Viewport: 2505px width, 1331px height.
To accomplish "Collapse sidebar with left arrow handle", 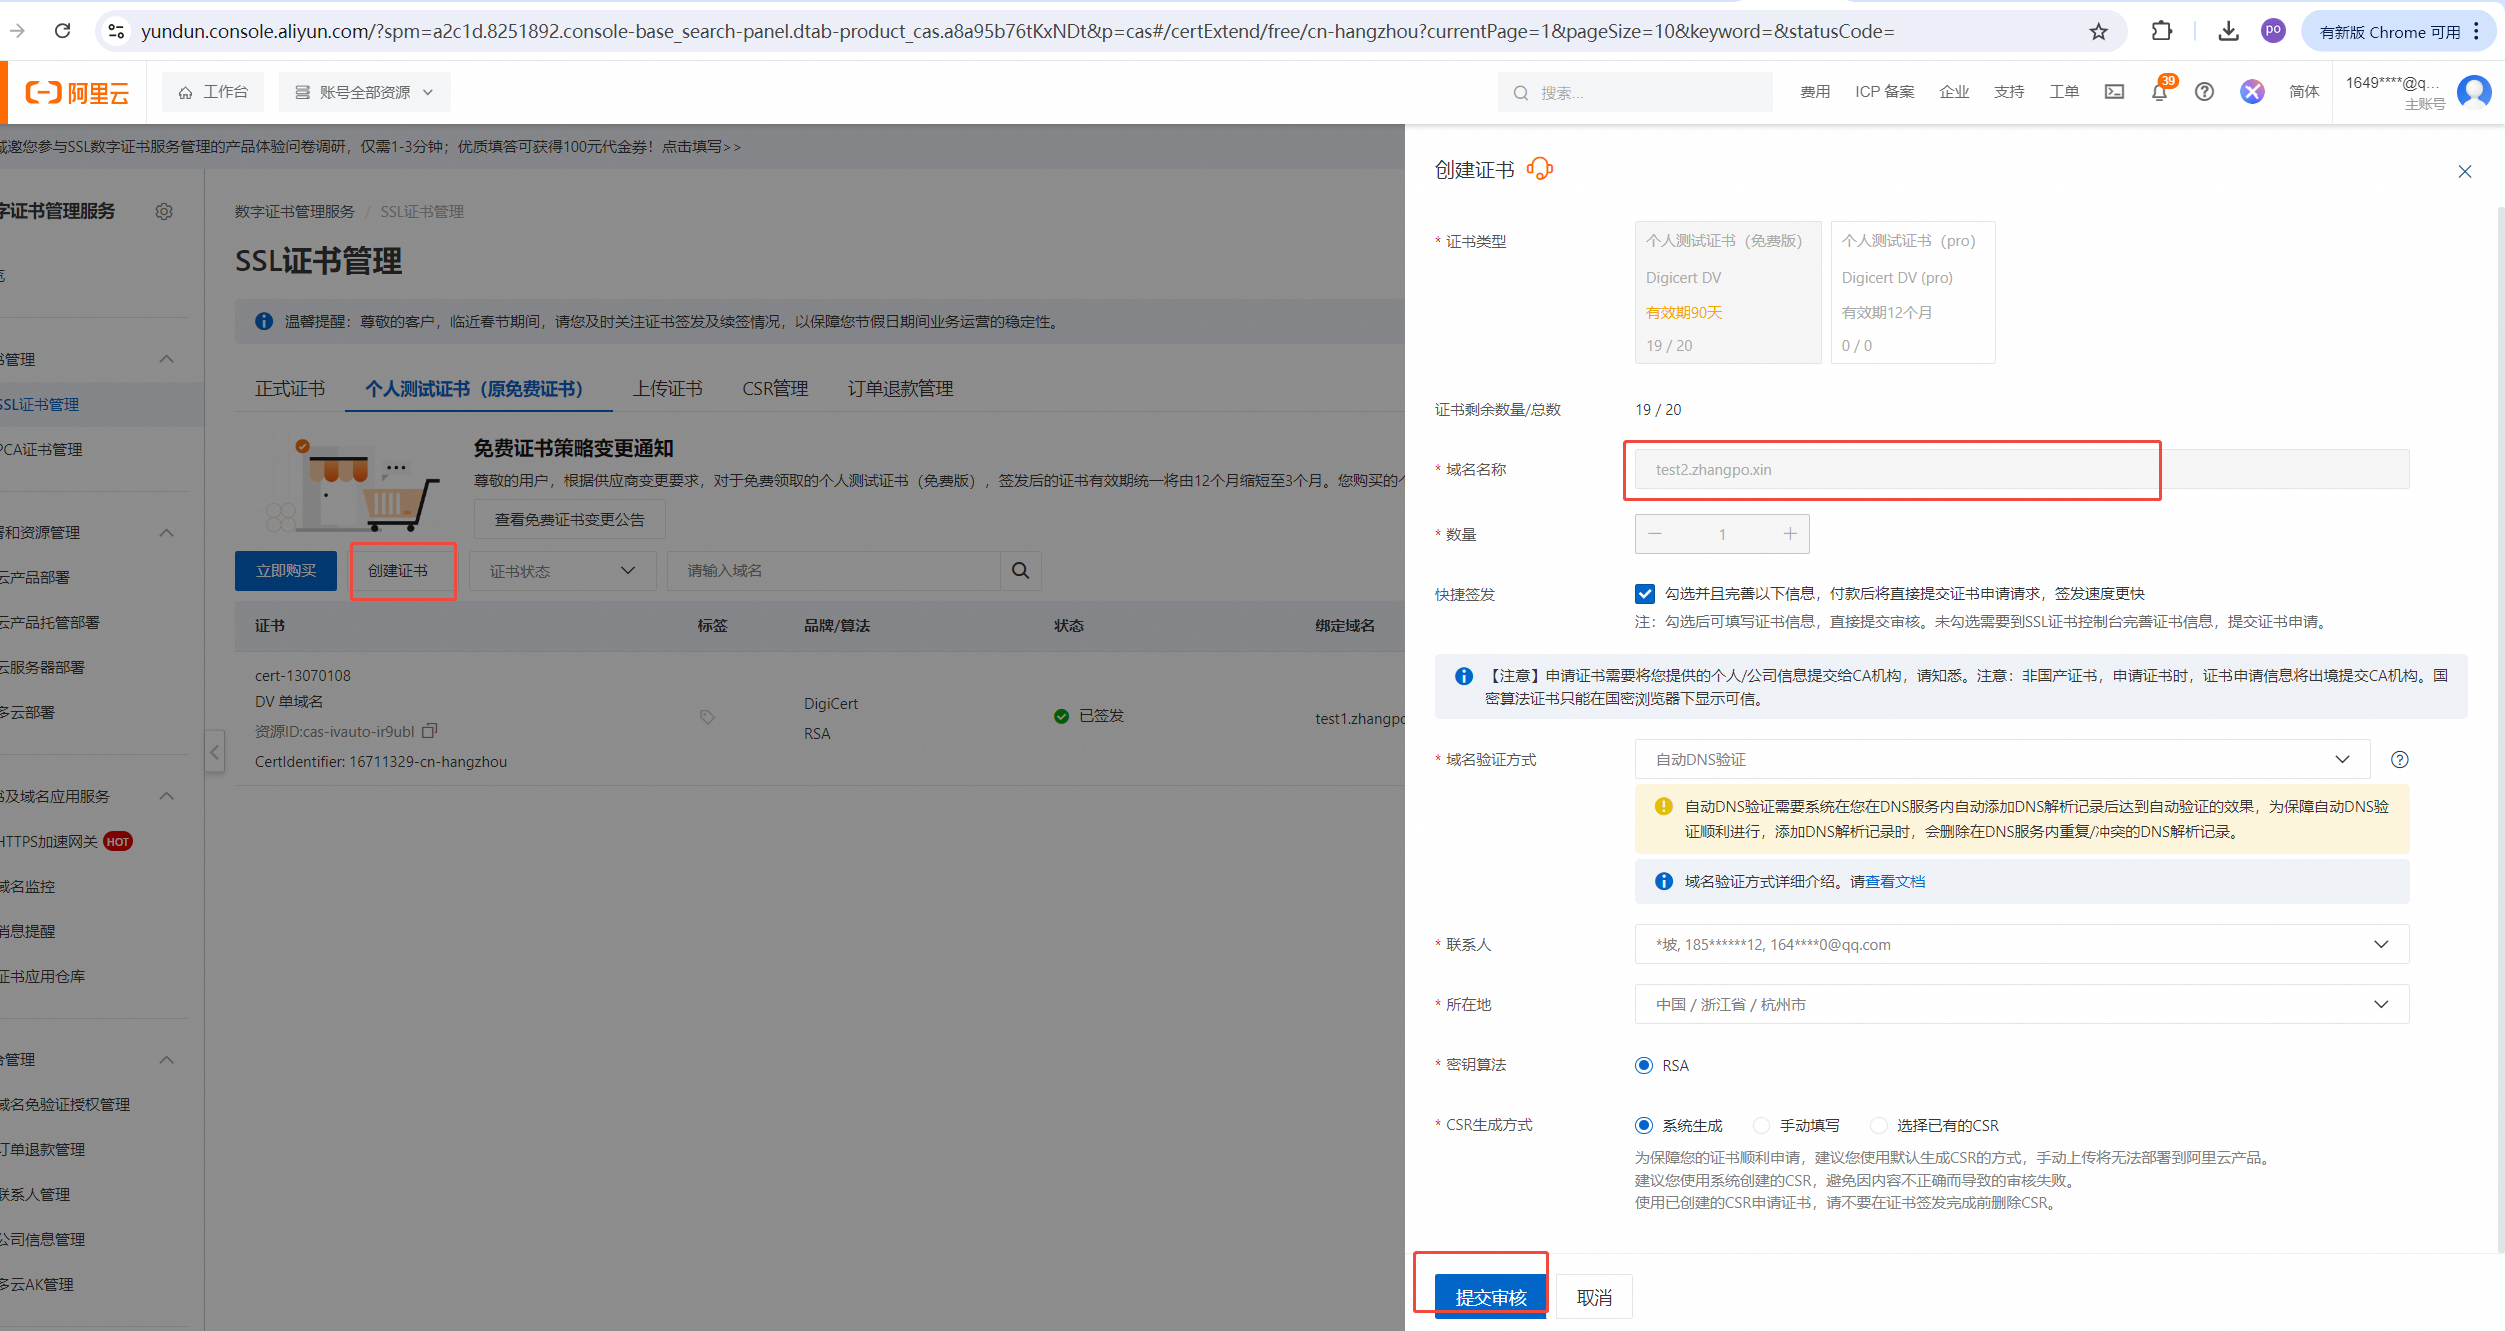I will pos(215,752).
